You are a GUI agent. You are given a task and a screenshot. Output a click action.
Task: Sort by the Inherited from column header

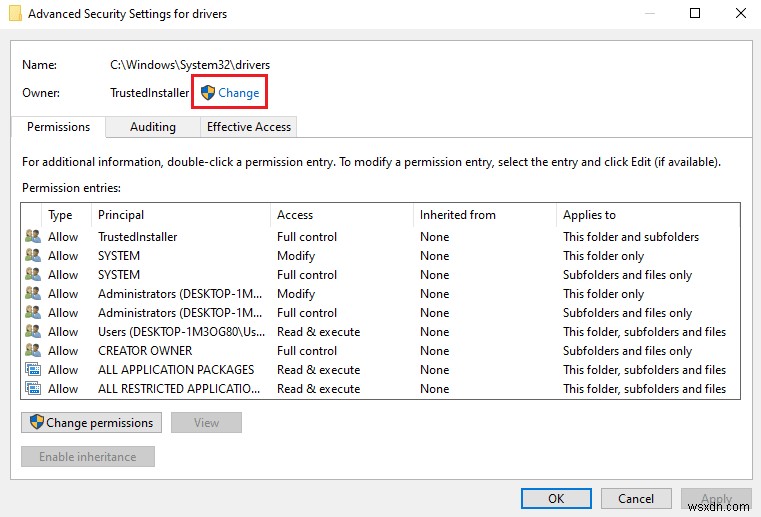coord(485,215)
